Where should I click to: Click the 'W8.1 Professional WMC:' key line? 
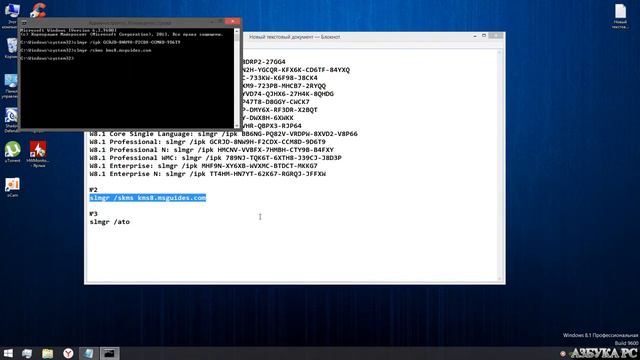coord(216,158)
